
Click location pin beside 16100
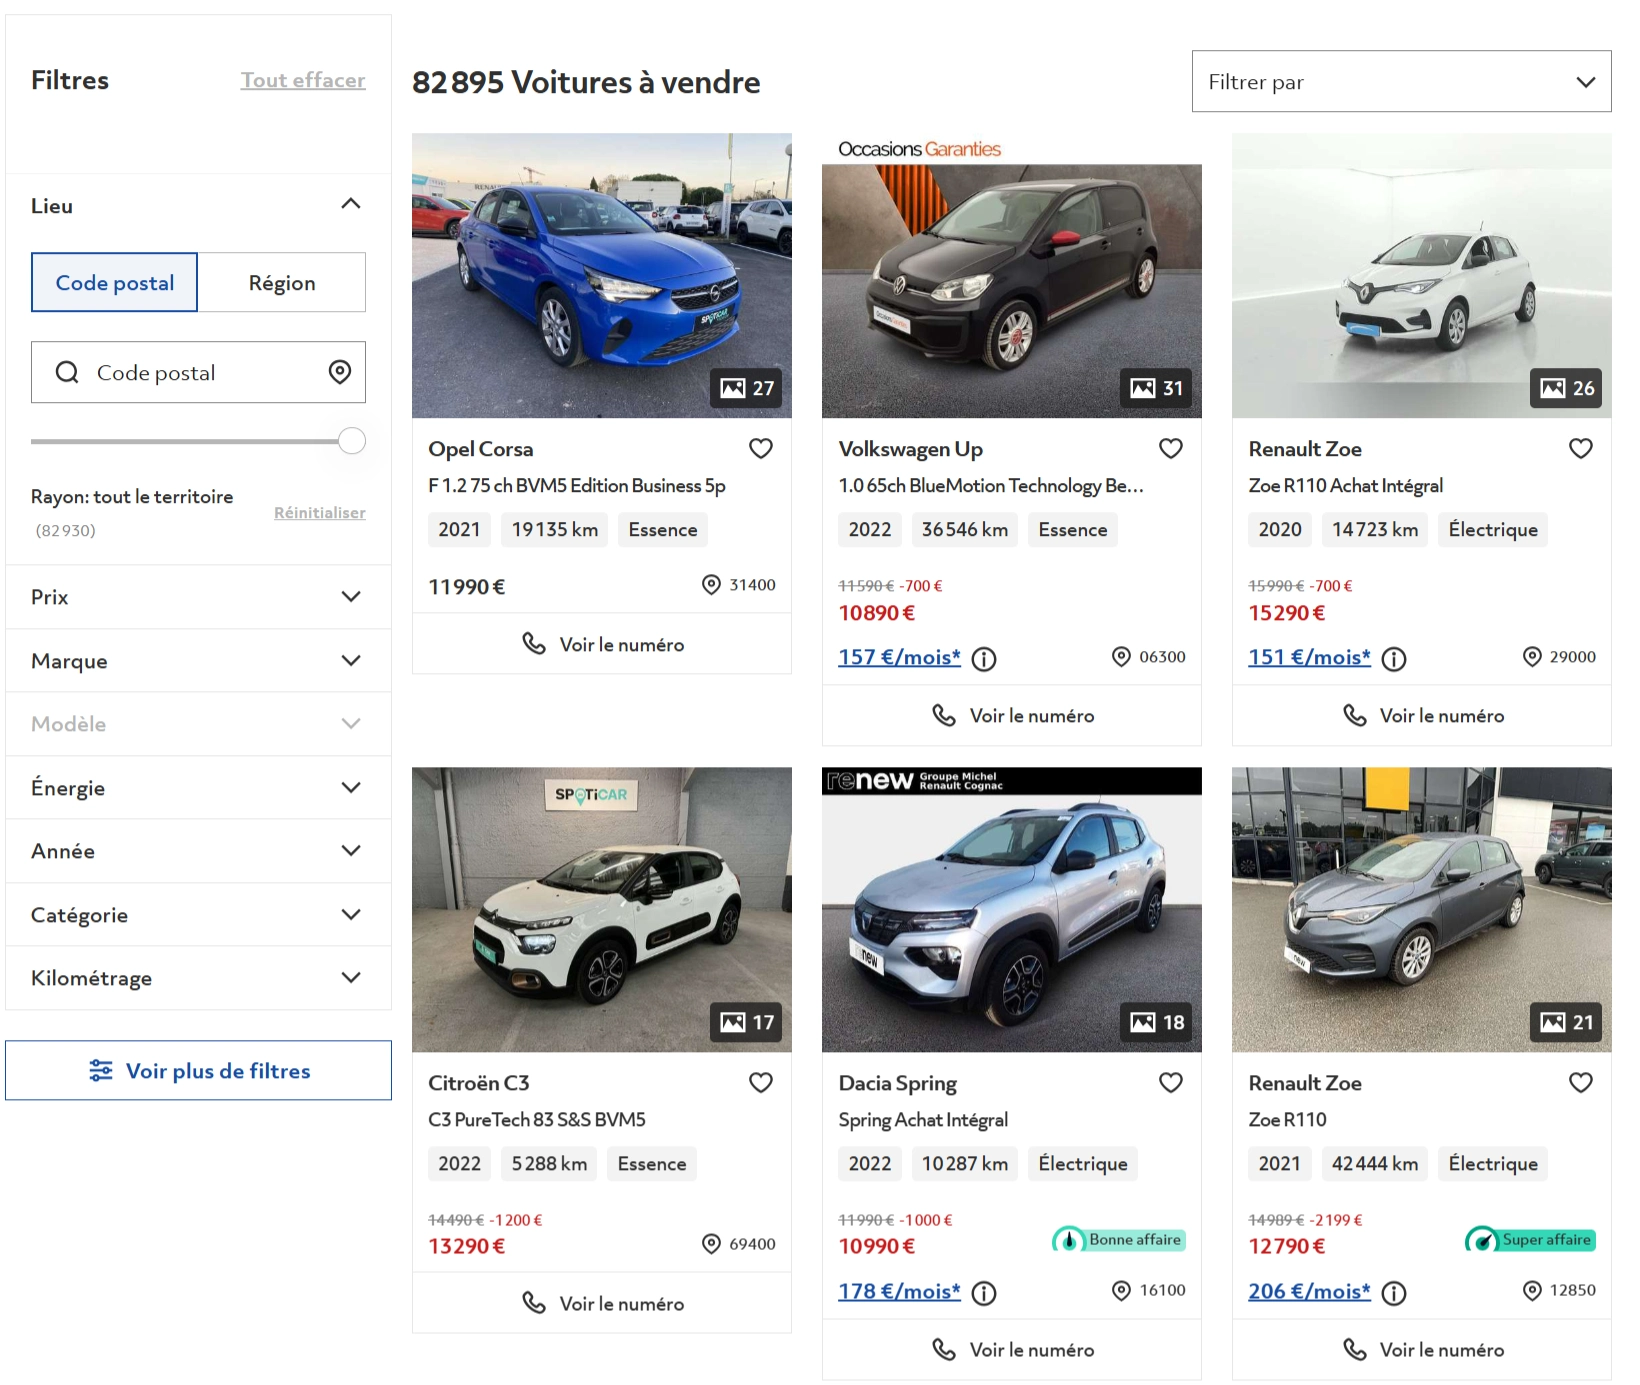point(1122,1291)
